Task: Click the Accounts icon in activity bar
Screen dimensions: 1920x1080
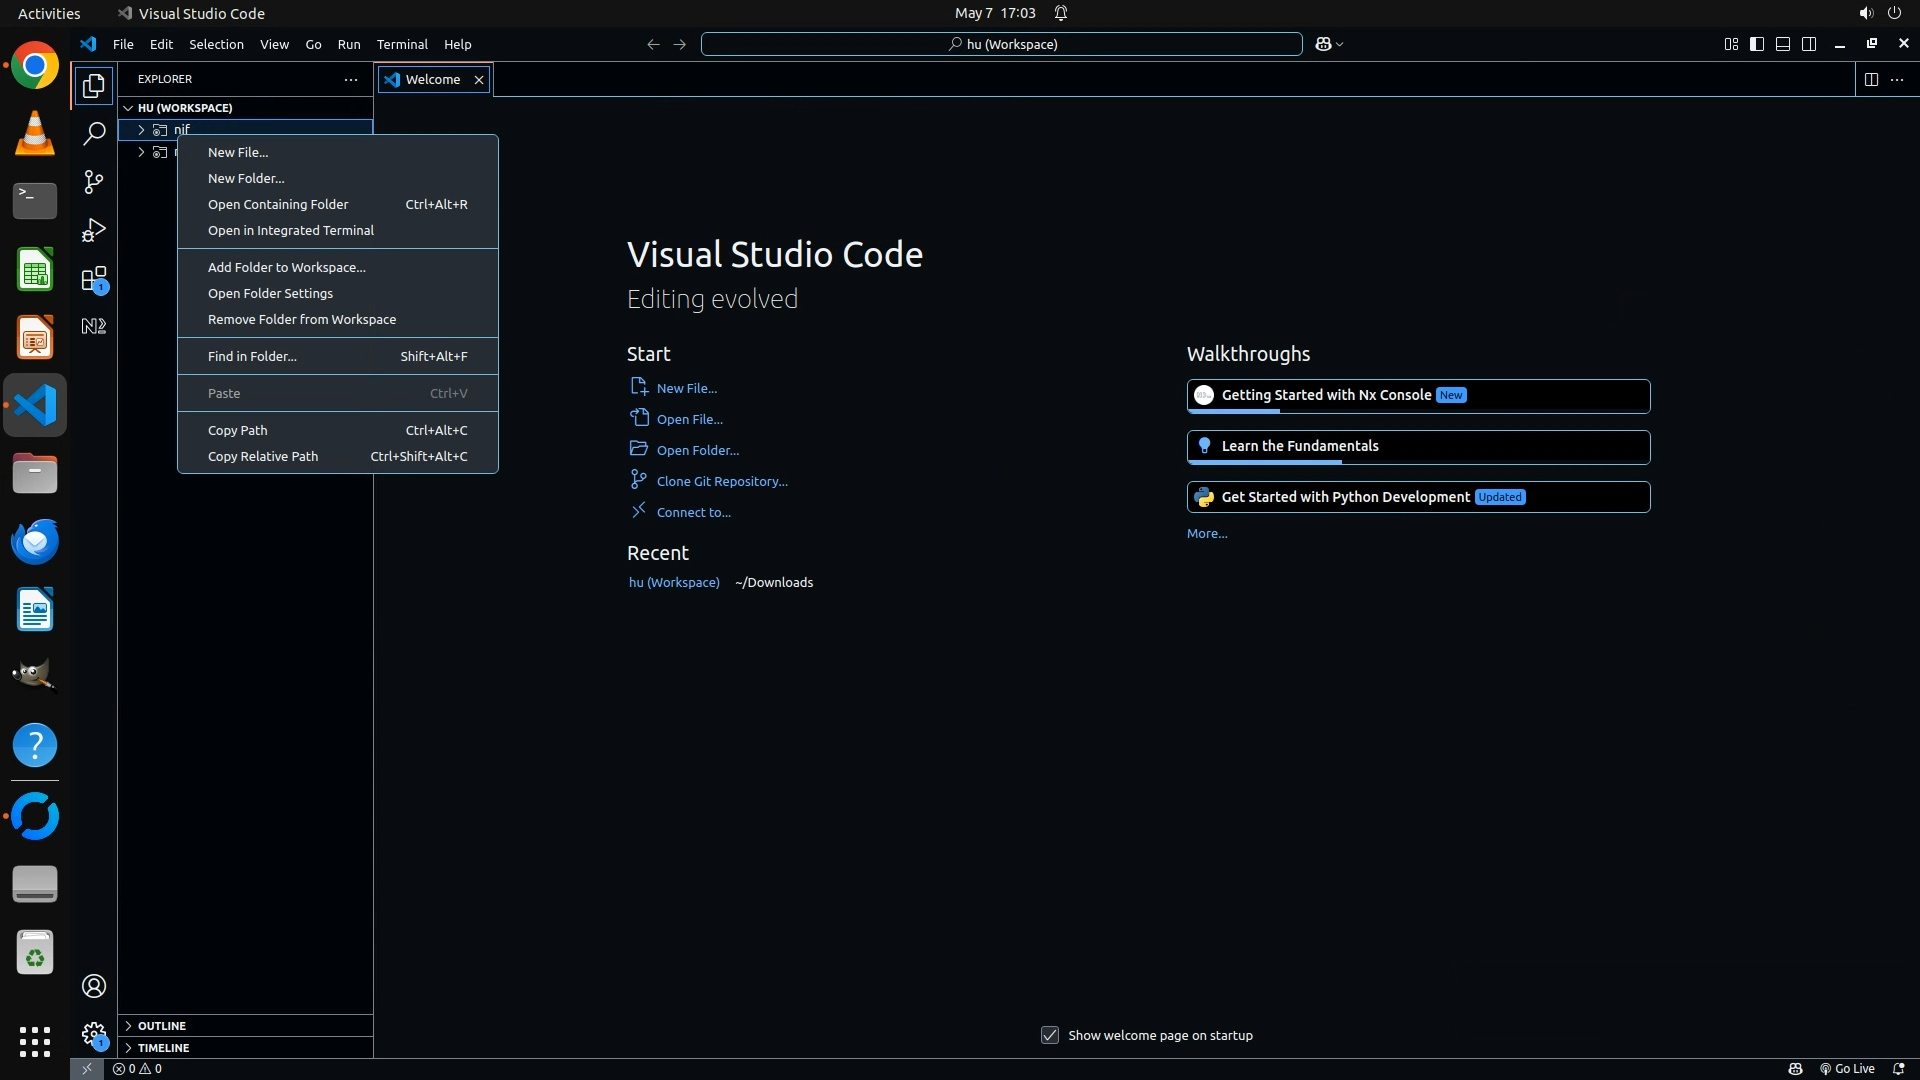Action: (x=93, y=986)
